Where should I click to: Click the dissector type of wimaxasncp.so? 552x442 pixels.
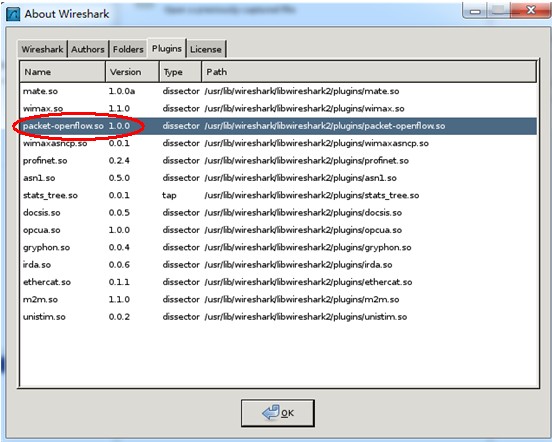click(x=181, y=143)
